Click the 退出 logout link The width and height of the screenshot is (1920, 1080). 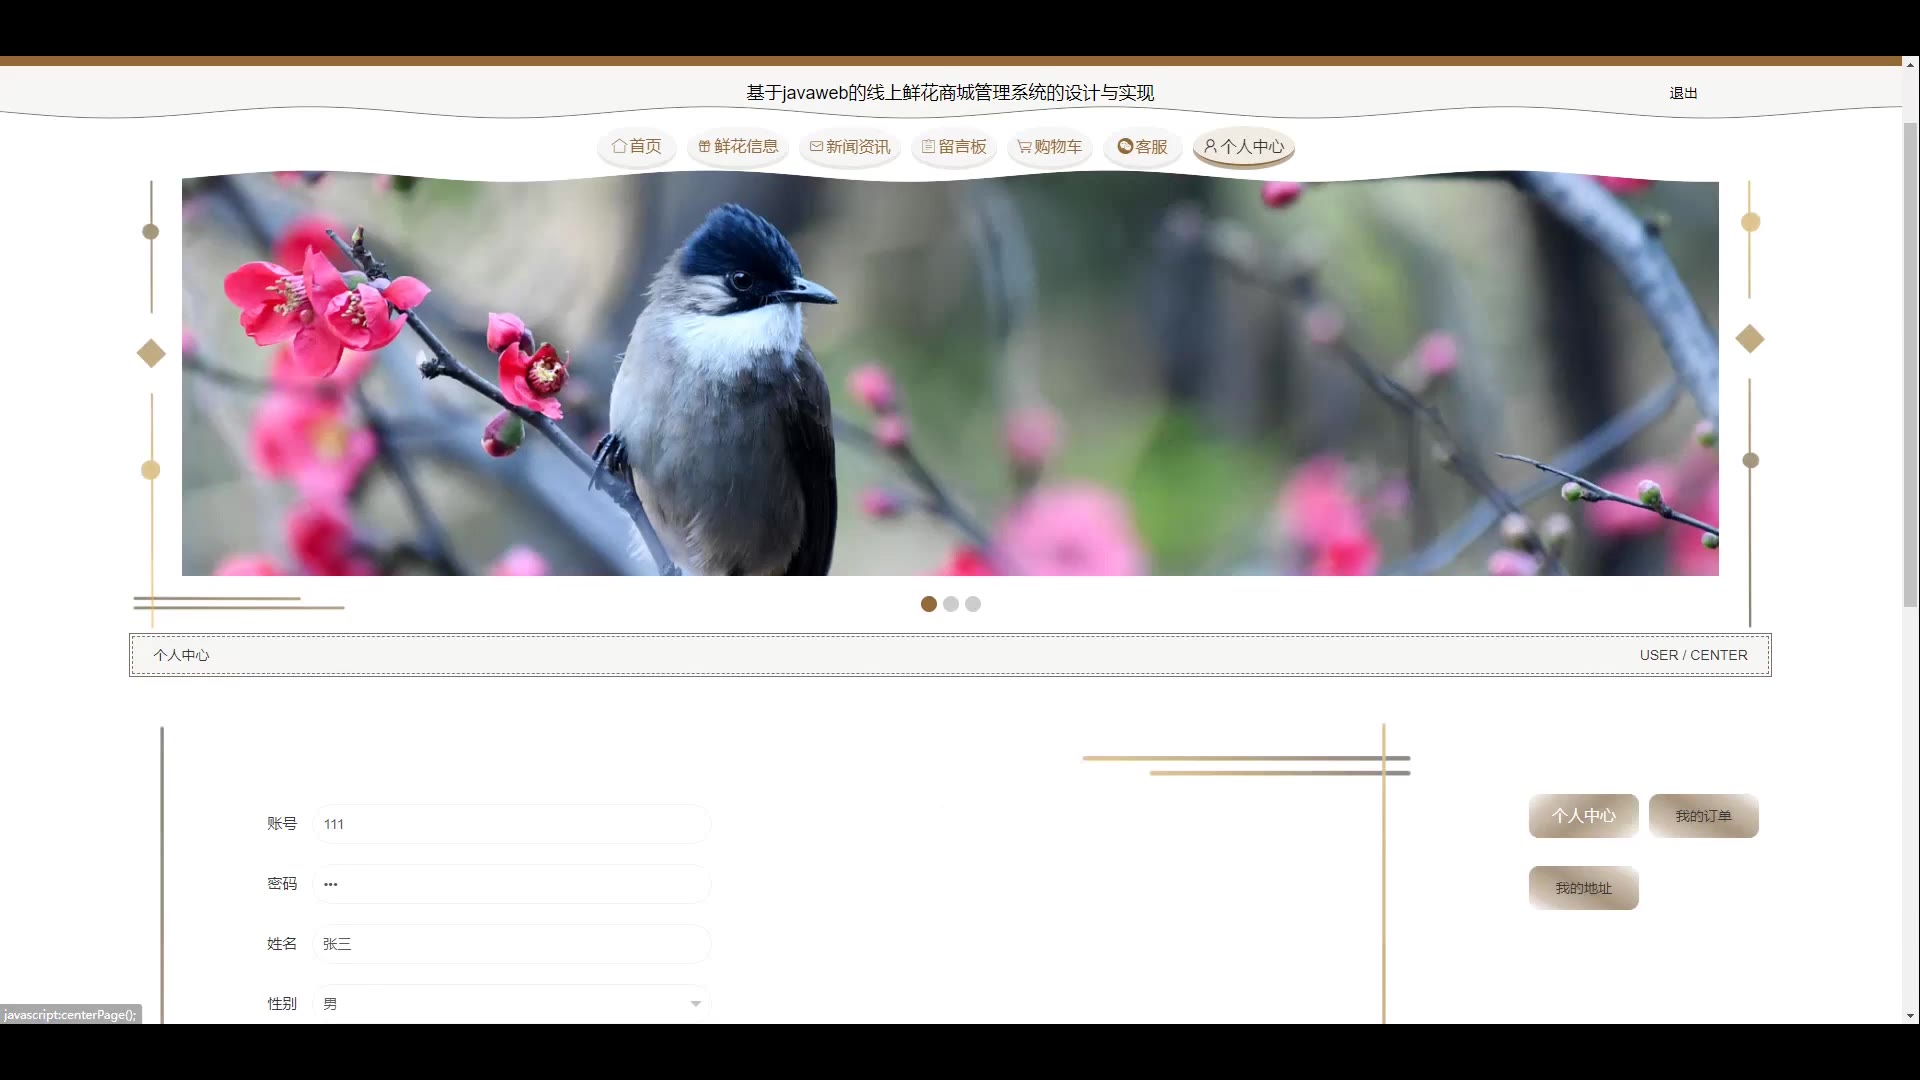click(x=1683, y=93)
